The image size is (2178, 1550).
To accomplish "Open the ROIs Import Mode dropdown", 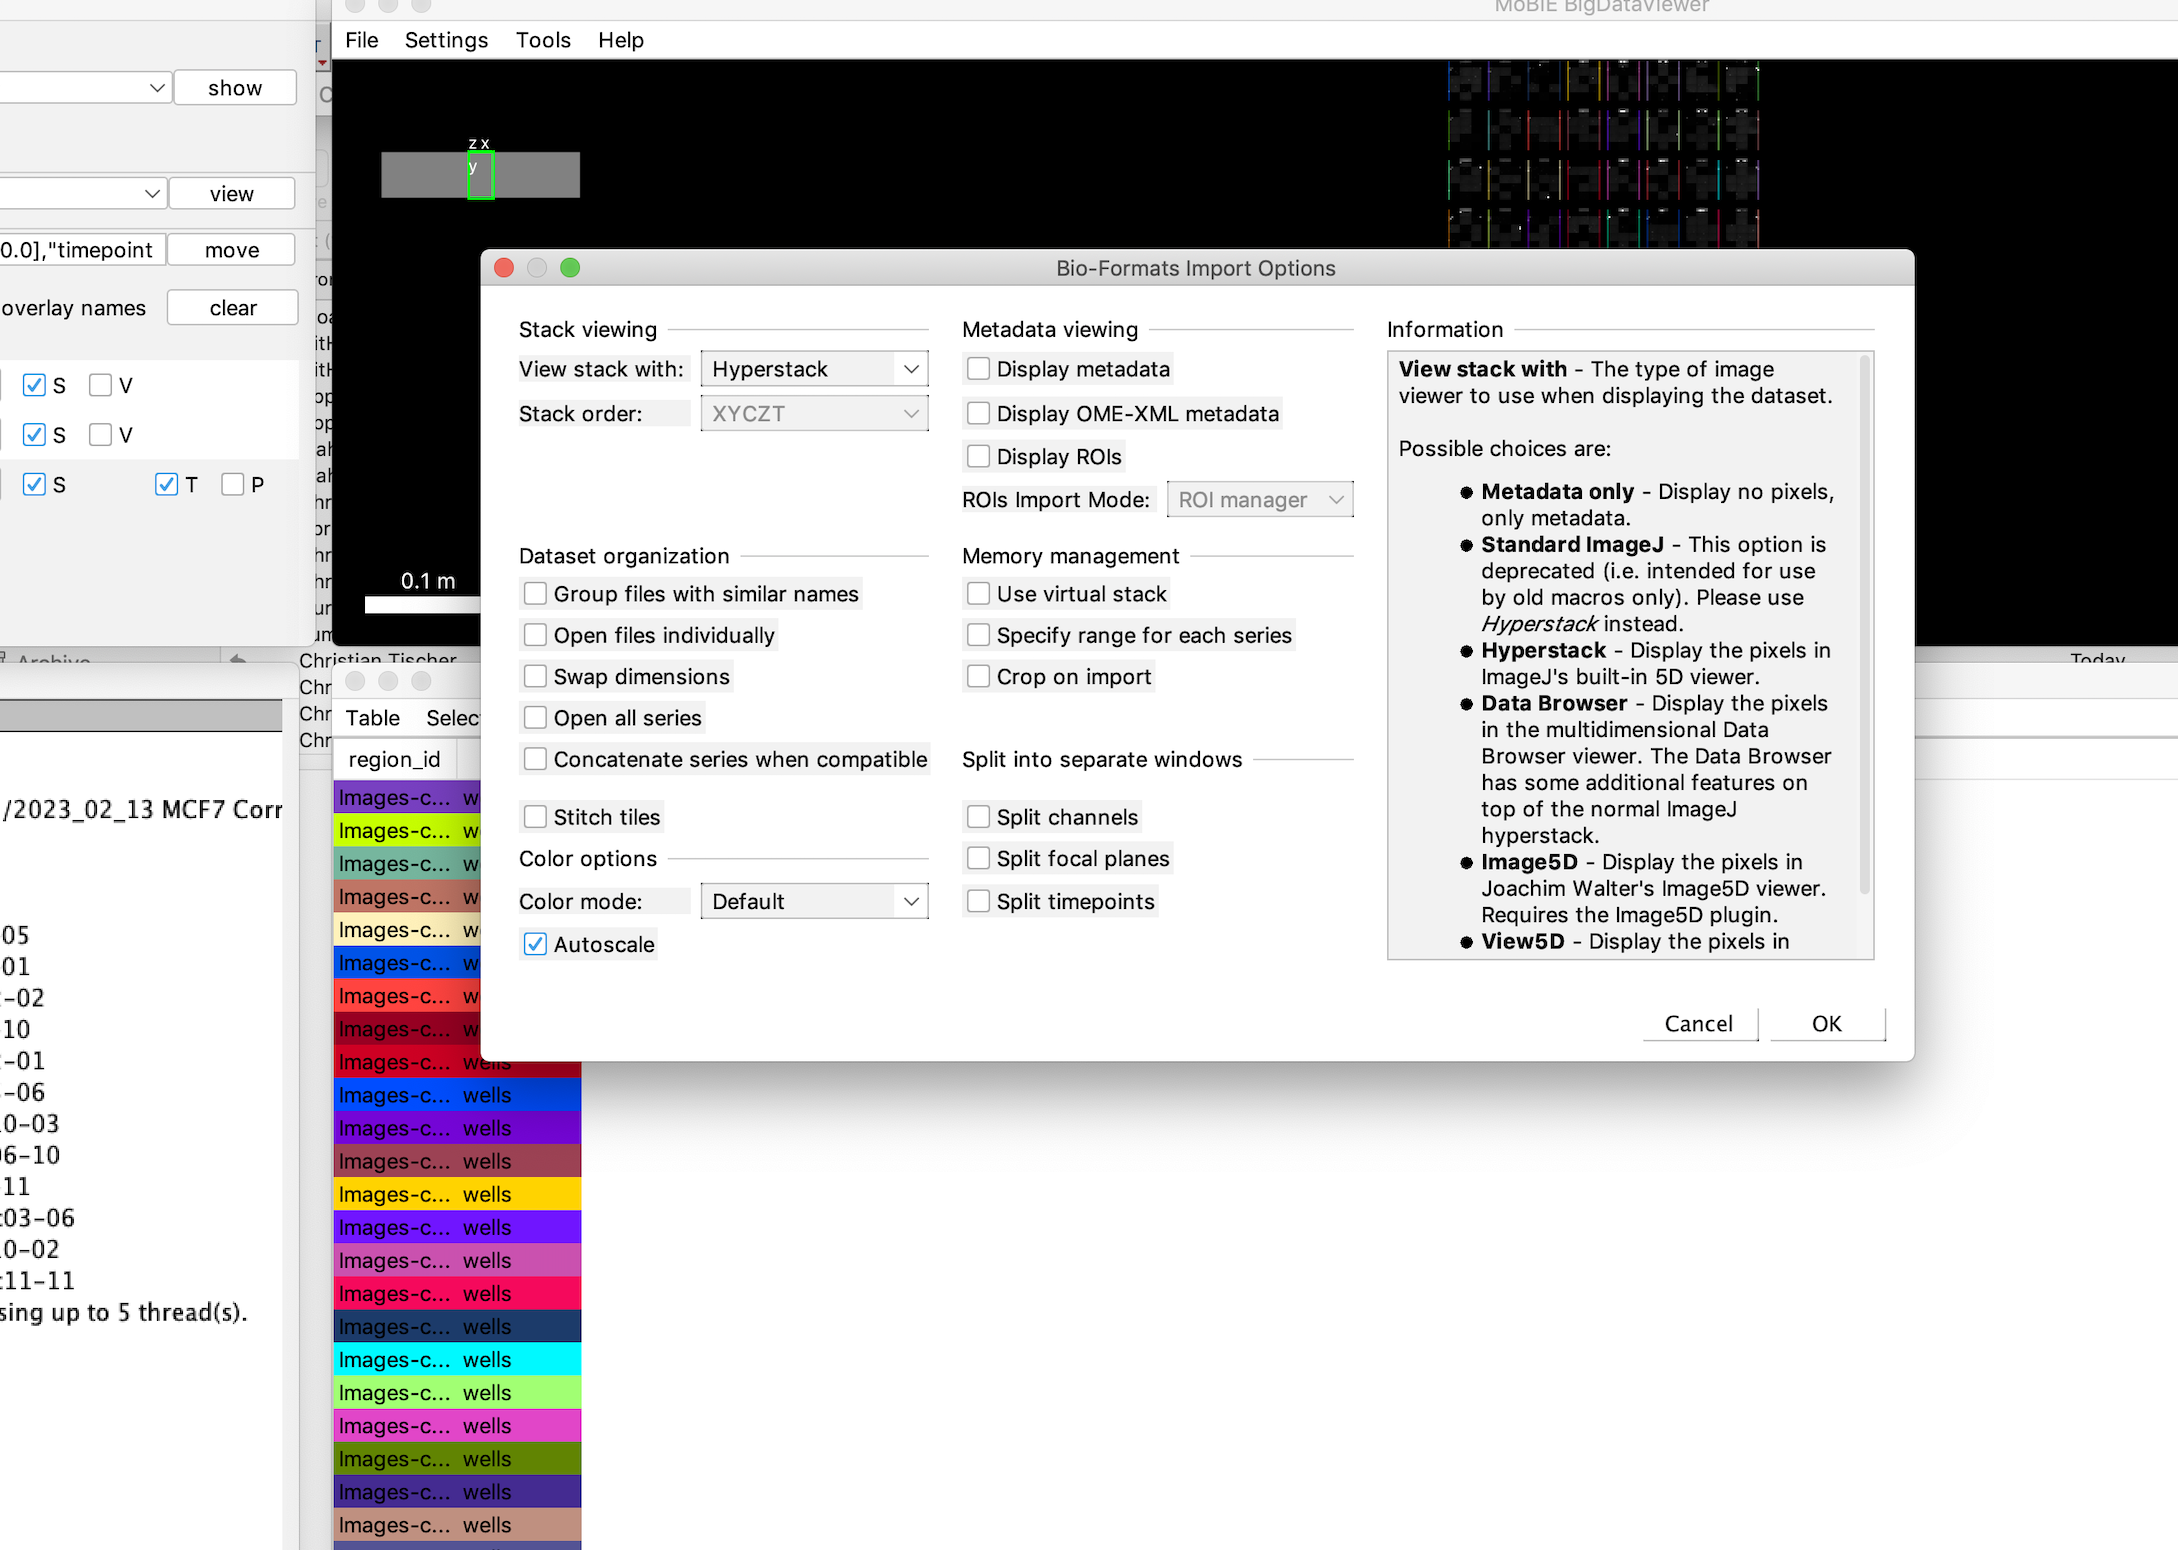I will [1259, 499].
